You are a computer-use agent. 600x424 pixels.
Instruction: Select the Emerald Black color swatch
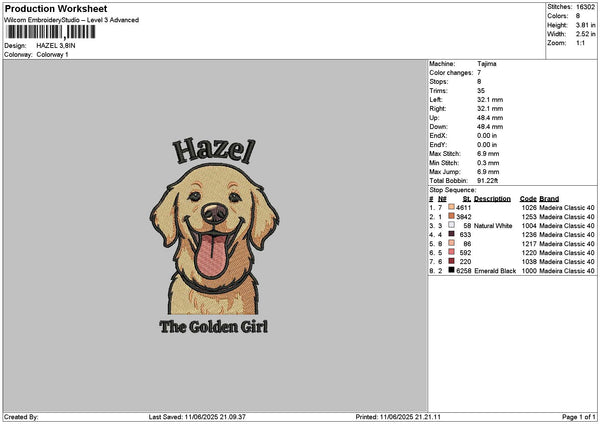[452, 270]
